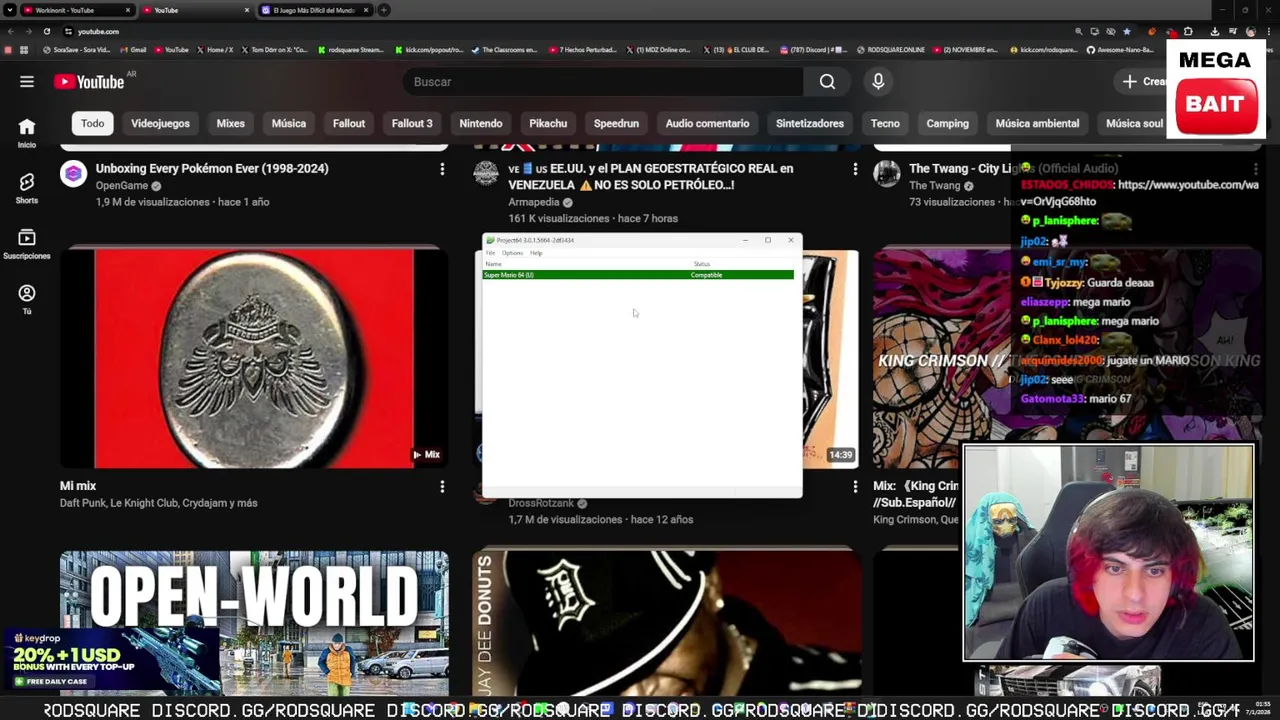Select the Nintendo filter chip
This screenshot has width=1280, height=720.
coord(481,123)
